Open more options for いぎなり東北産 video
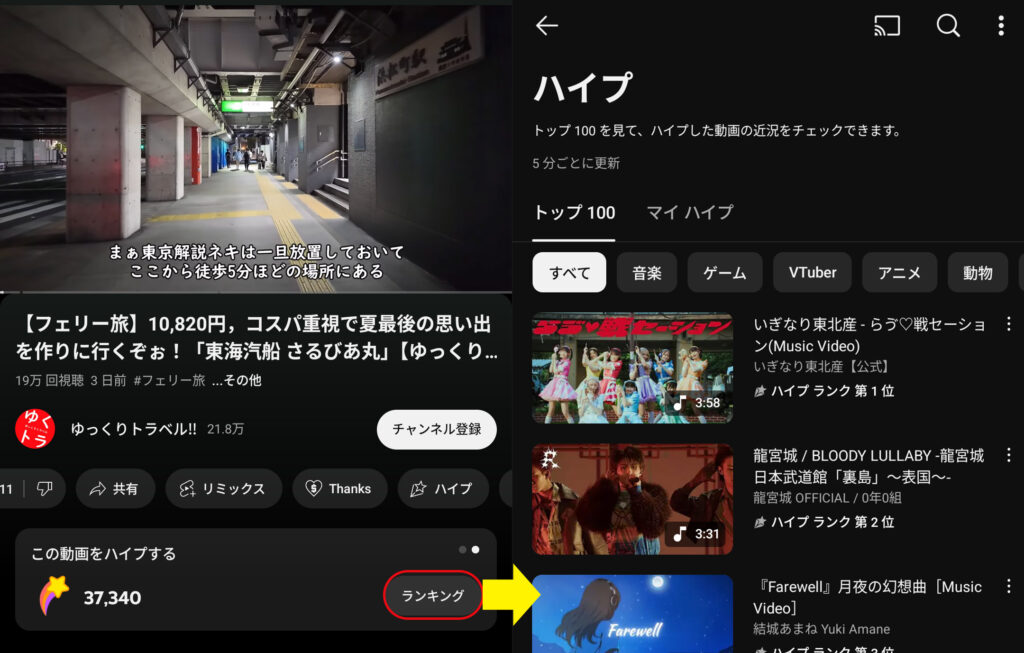1024x653 pixels. pos(1008,325)
